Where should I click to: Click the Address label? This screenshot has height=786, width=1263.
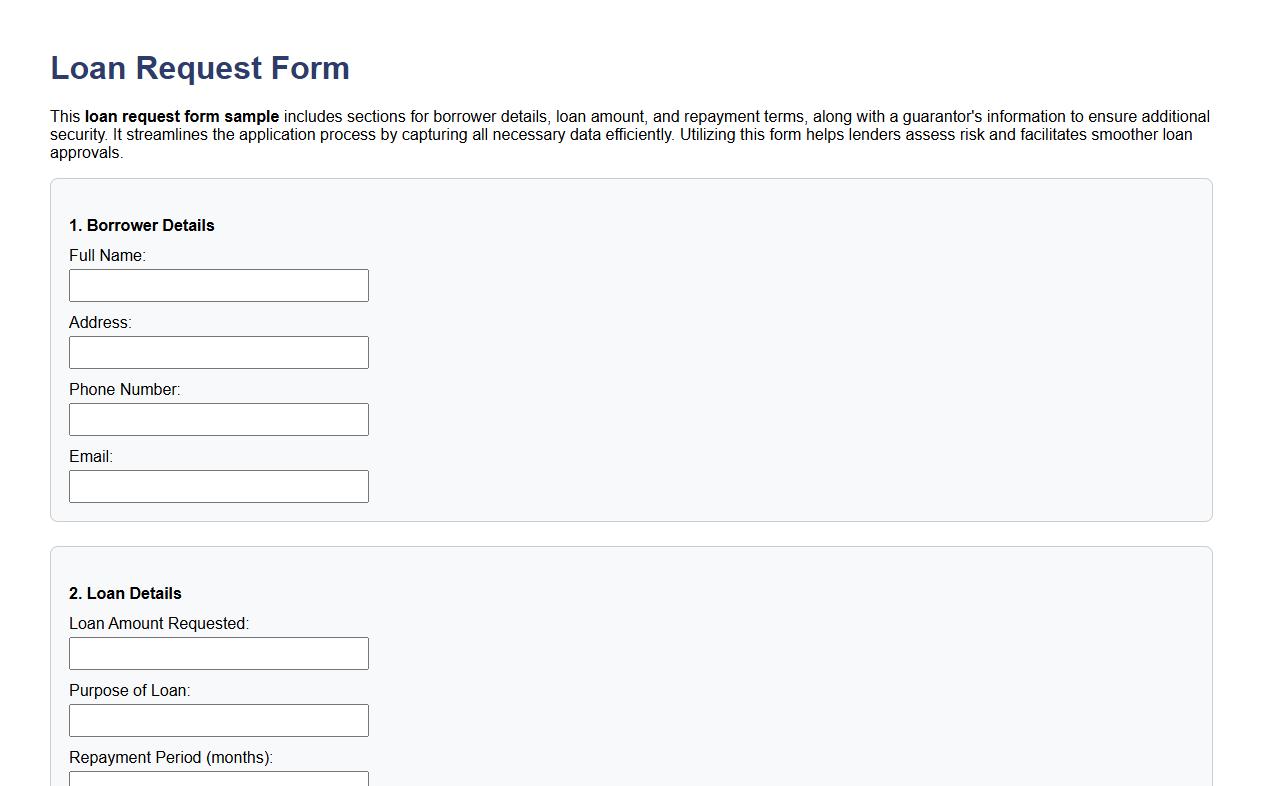coord(100,322)
